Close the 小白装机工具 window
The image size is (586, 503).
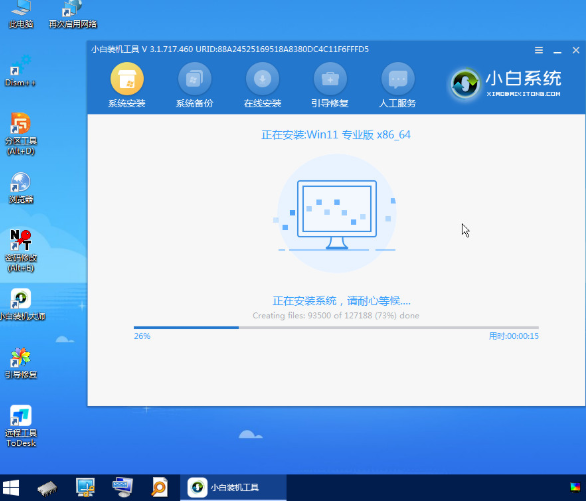(x=576, y=50)
